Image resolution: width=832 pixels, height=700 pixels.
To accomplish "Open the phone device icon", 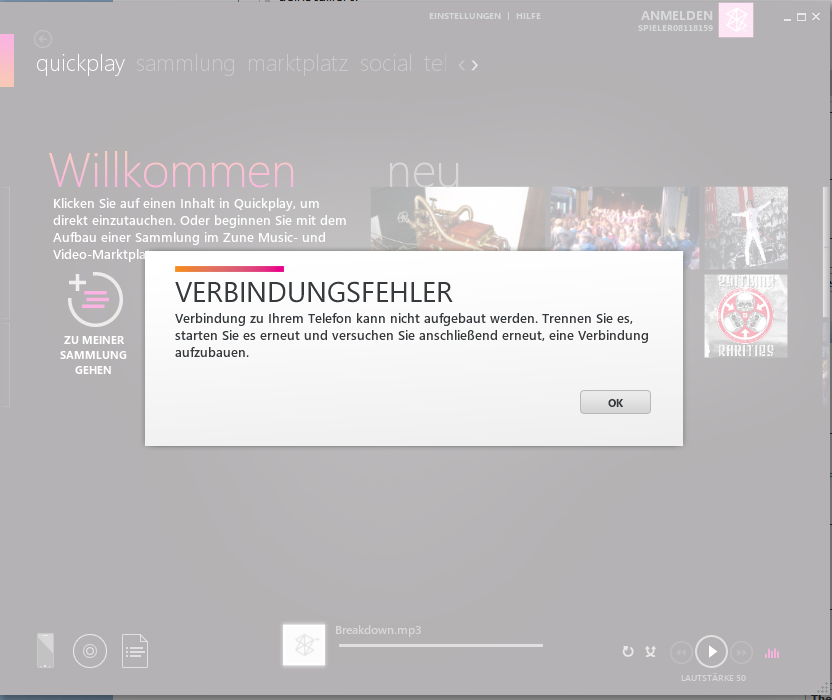I will point(46,651).
